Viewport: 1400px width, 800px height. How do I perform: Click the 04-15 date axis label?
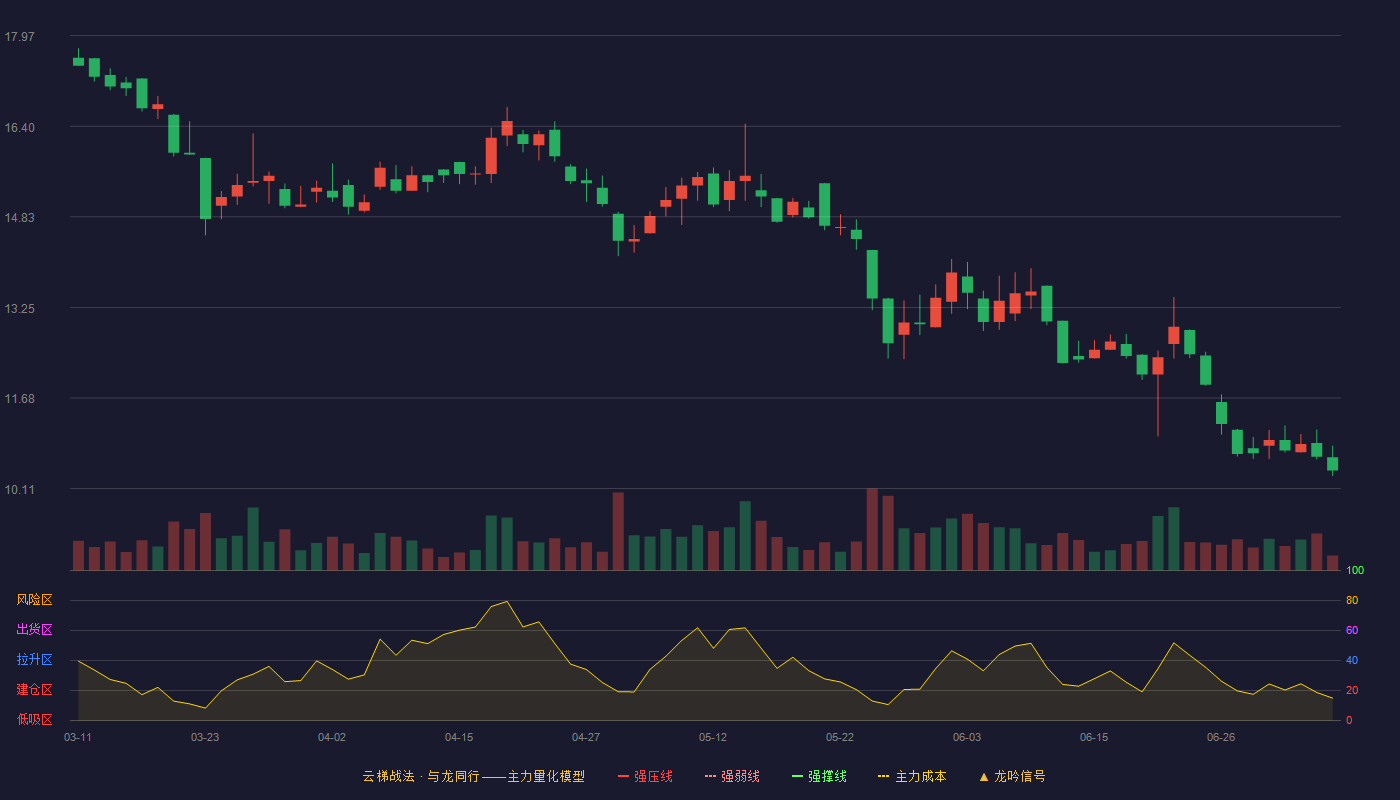tap(459, 737)
